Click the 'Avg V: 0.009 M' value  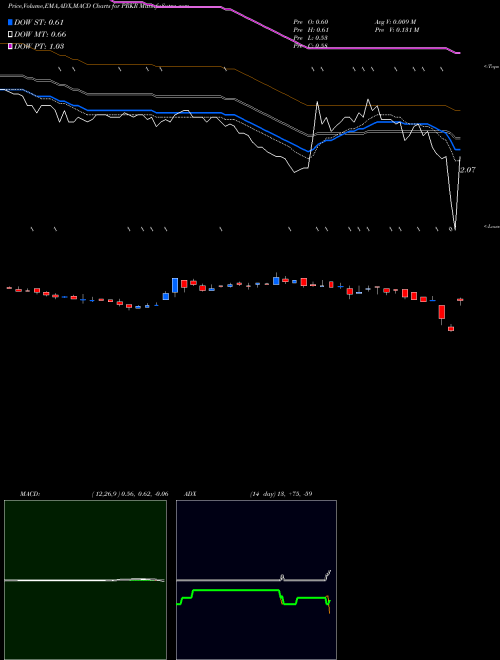click(396, 22)
